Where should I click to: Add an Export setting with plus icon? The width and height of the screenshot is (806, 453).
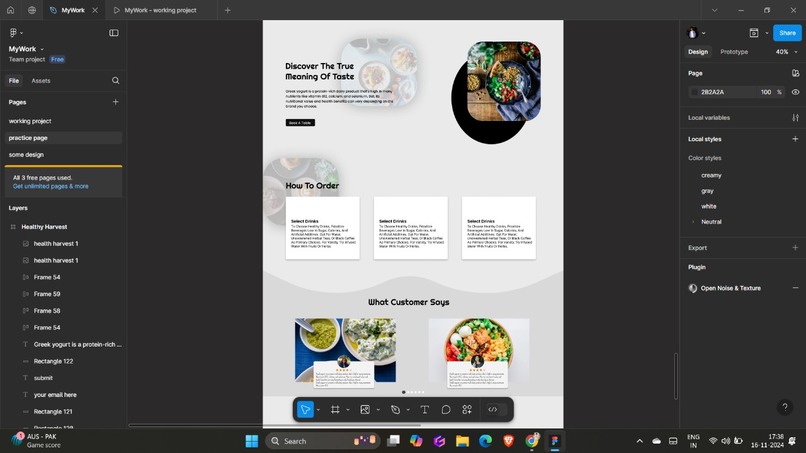[795, 247]
